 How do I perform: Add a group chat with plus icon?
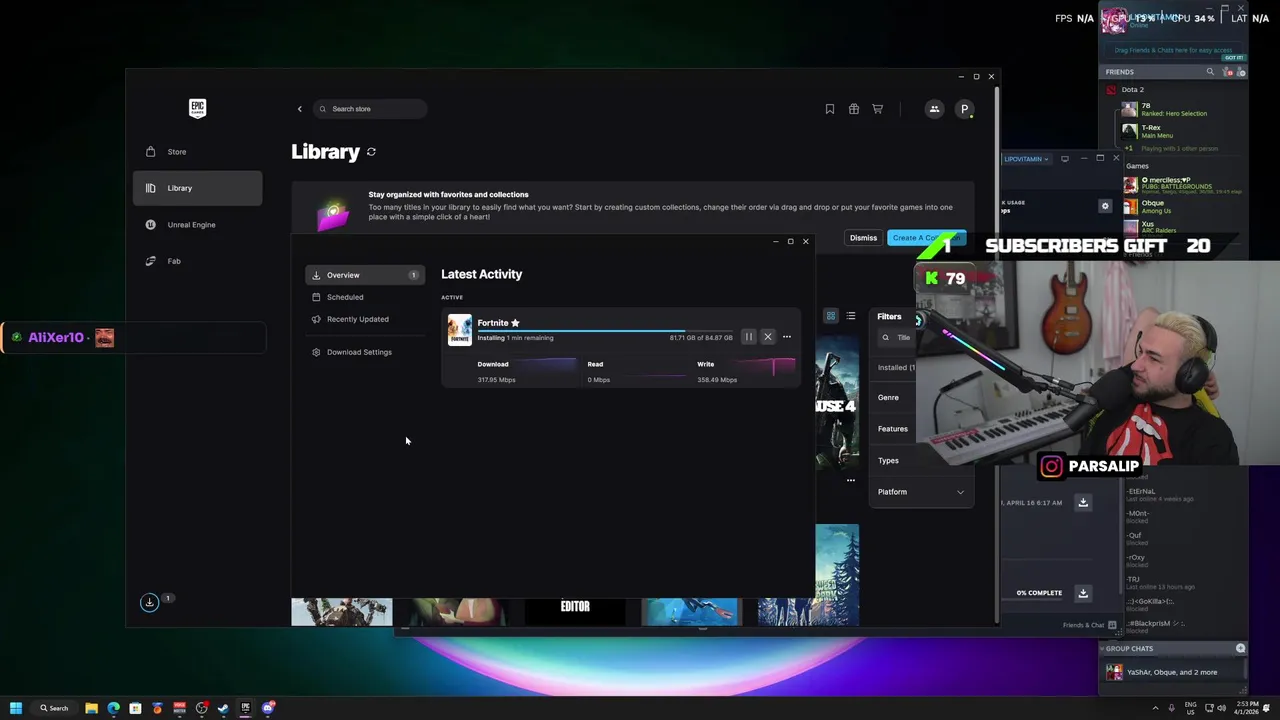tap(1241, 649)
